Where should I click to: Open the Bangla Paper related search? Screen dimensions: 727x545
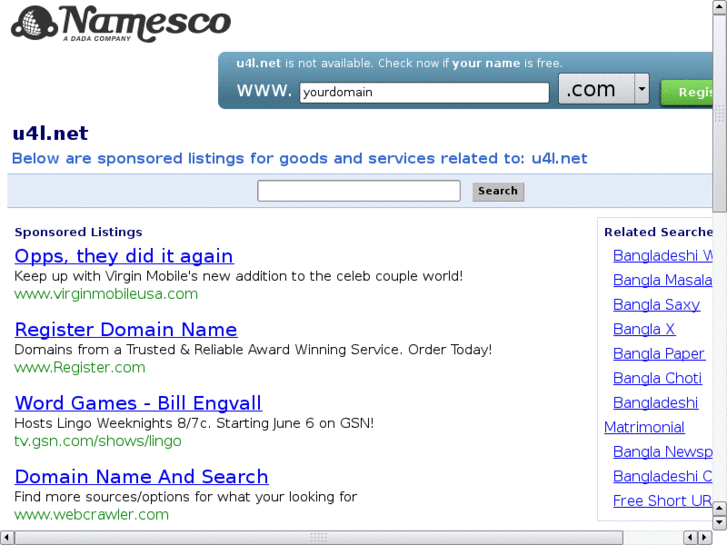[x=659, y=354]
